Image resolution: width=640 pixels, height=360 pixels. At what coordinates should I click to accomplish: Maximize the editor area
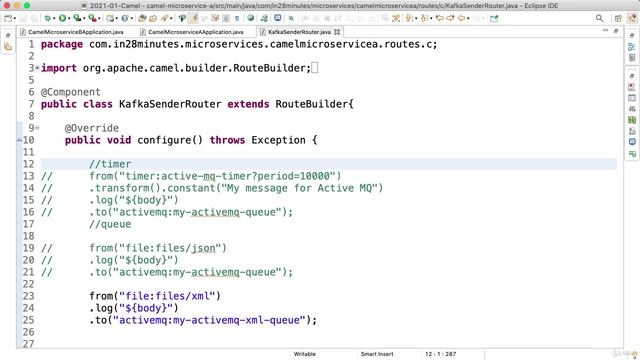pos(616,31)
